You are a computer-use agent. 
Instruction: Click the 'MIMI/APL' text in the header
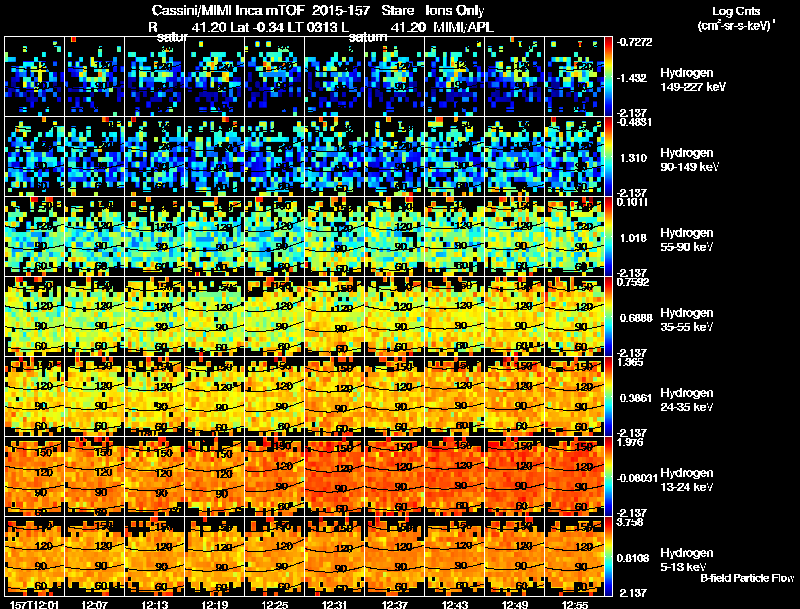(x=463, y=27)
